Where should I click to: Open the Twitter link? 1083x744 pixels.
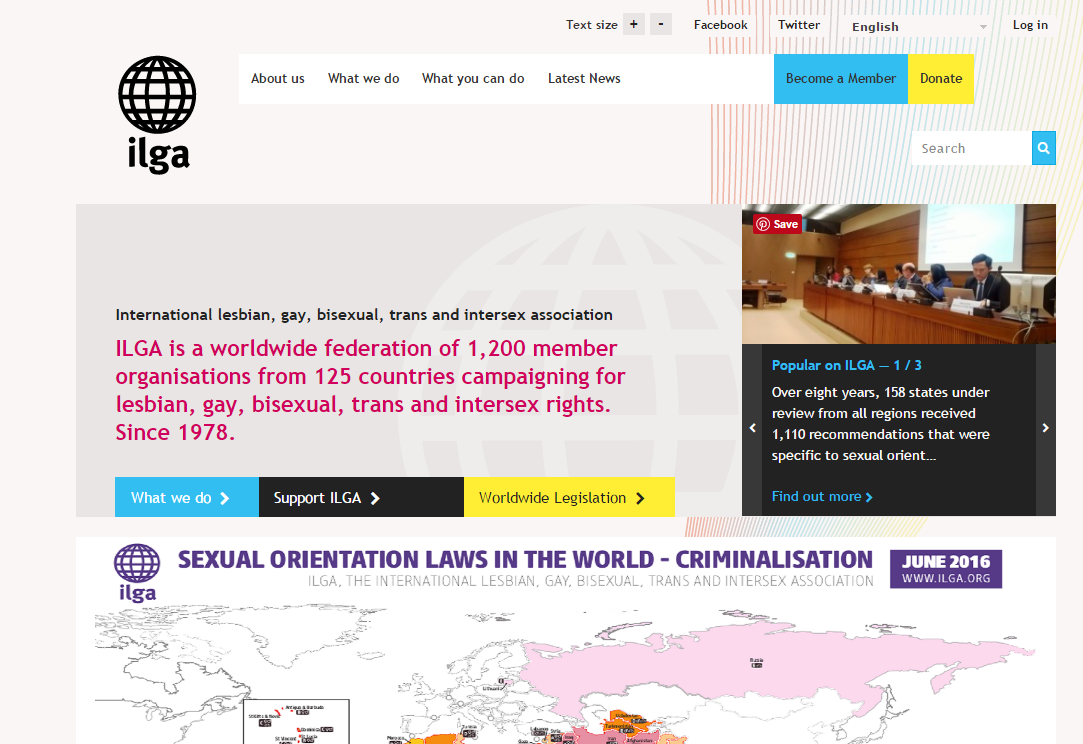coord(798,25)
